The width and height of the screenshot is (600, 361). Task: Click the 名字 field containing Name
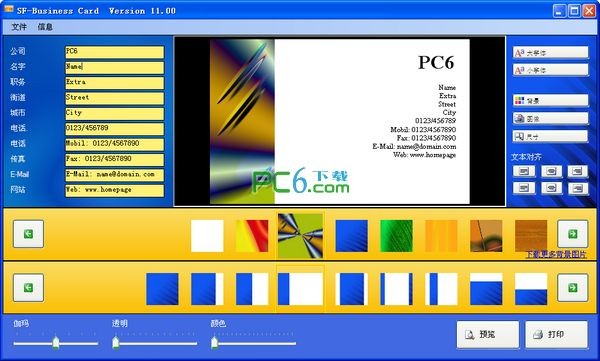[114, 67]
